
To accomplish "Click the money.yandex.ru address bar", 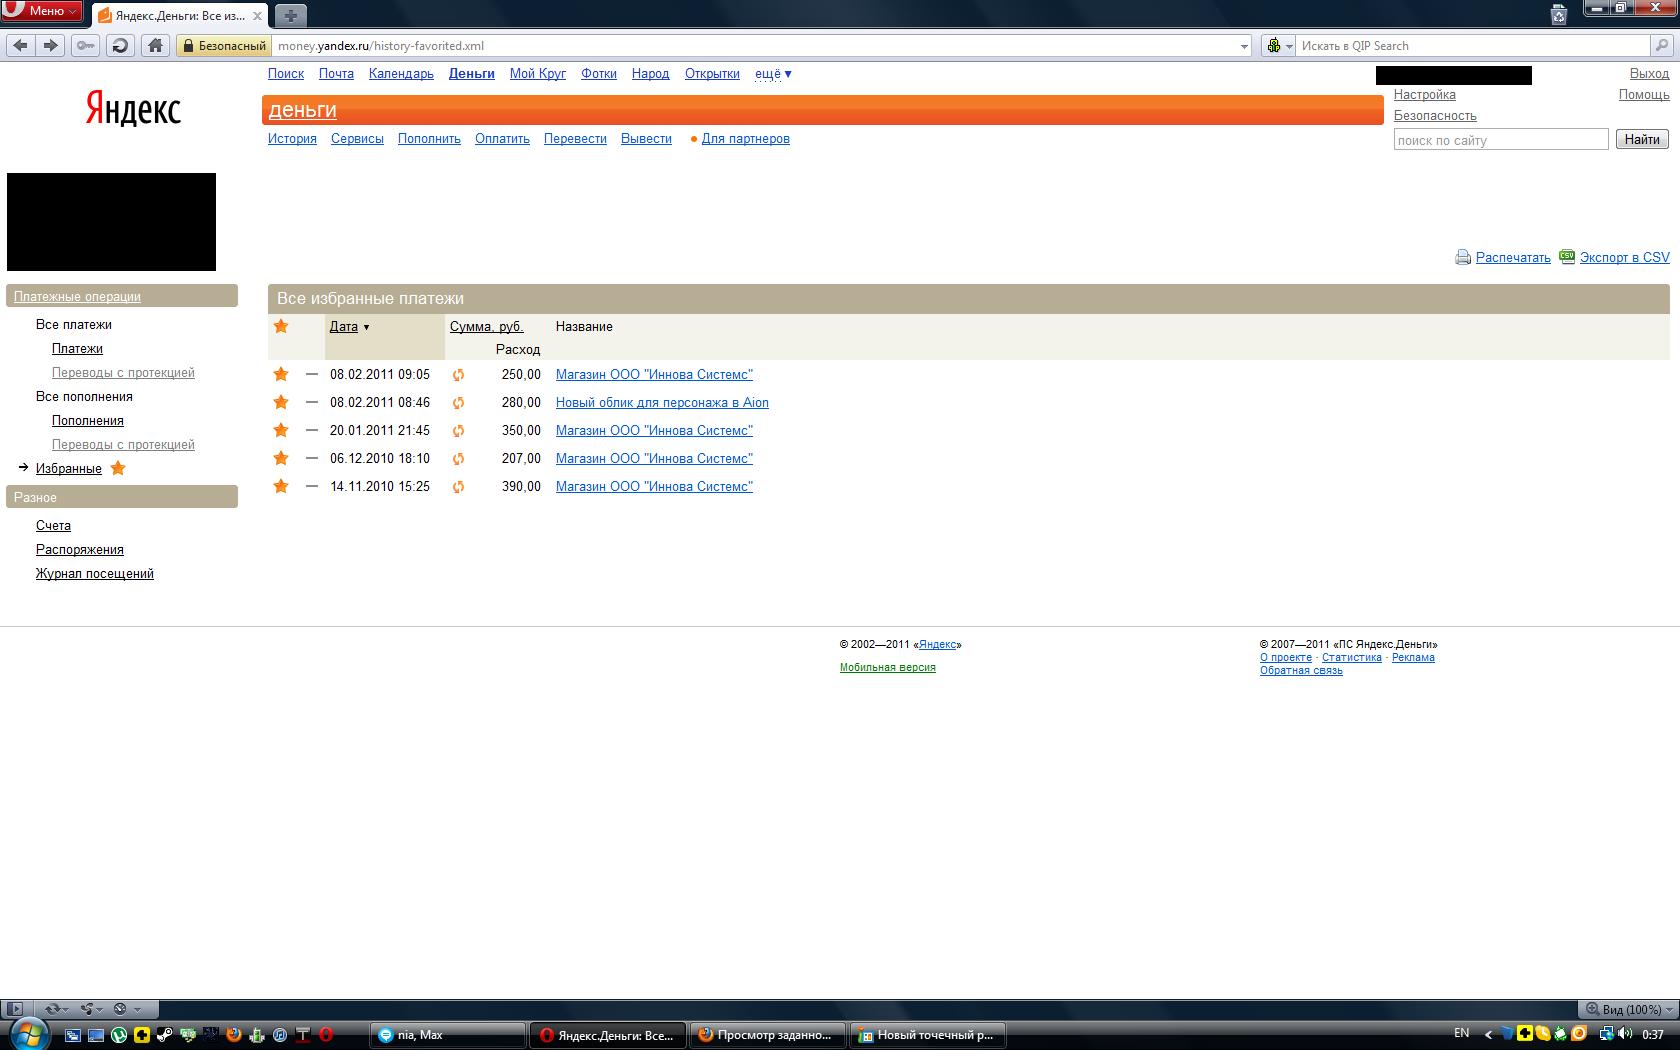I will [x=755, y=46].
